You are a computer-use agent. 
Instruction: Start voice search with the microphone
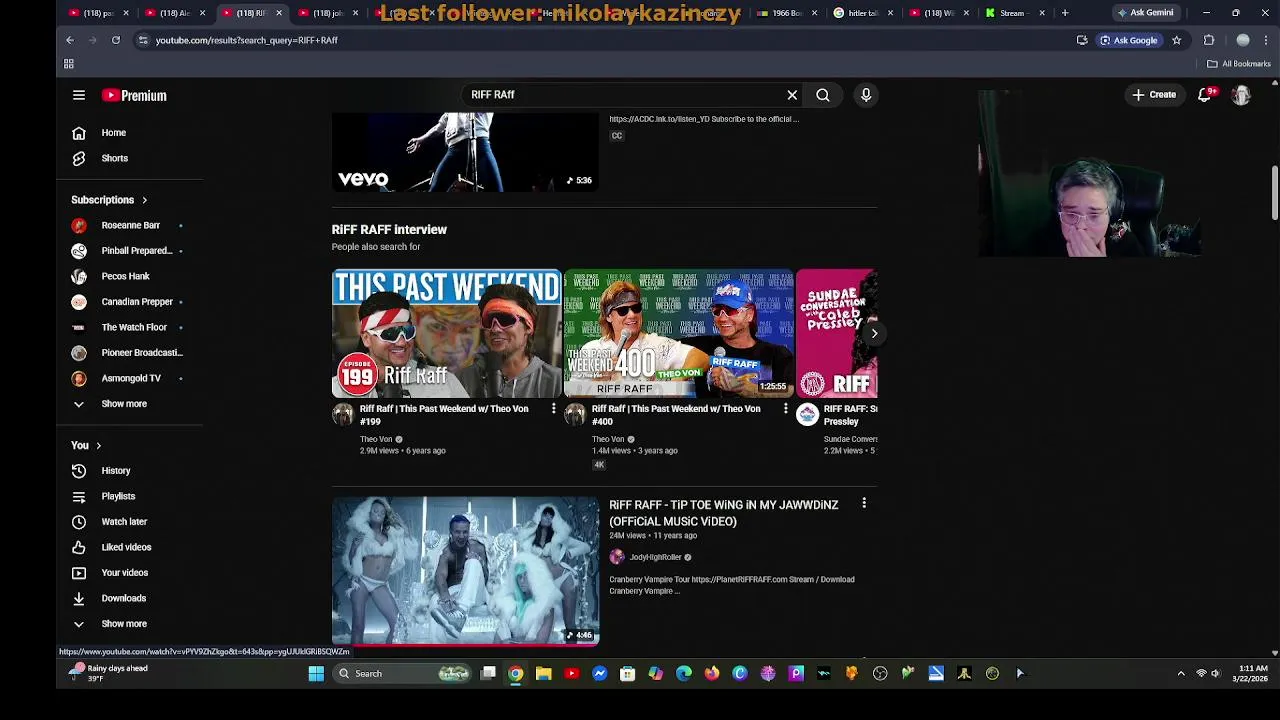pyautogui.click(x=866, y=95)
